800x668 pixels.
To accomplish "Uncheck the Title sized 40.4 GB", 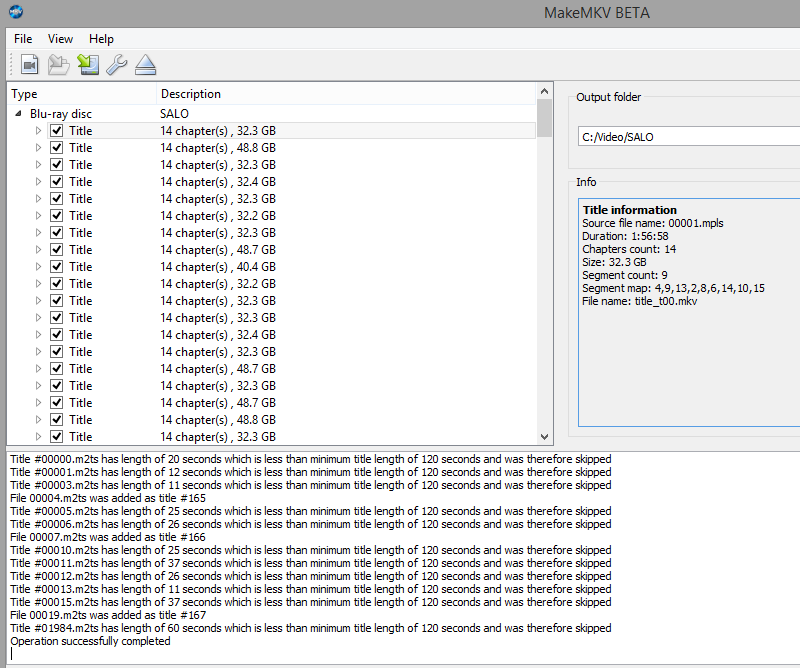I will (x=57, y=267).
